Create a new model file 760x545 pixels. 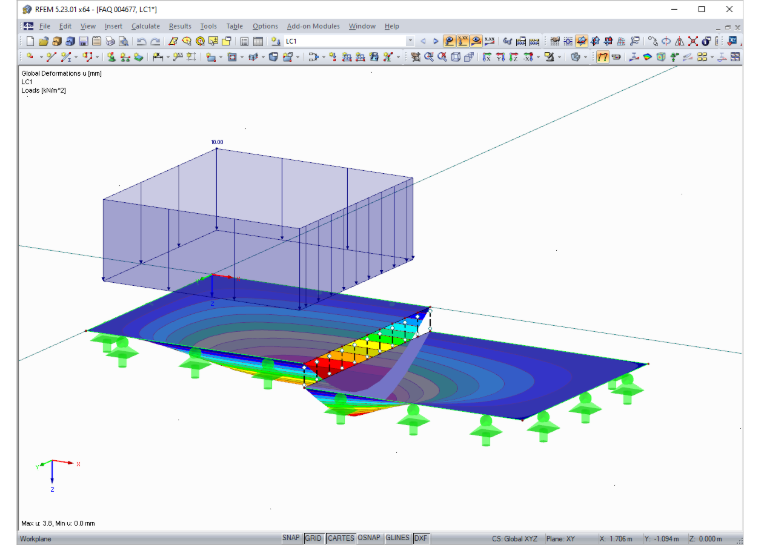tap(30, 41)
